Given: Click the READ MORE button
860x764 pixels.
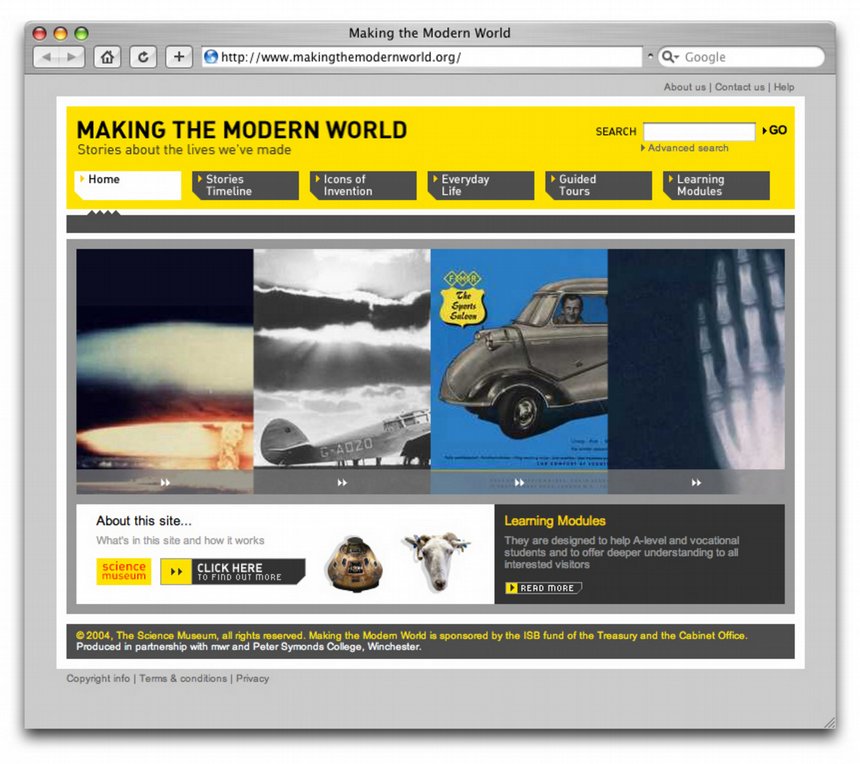Looking at the screenshot, I should pyautogui.click(x=544, y=588).
